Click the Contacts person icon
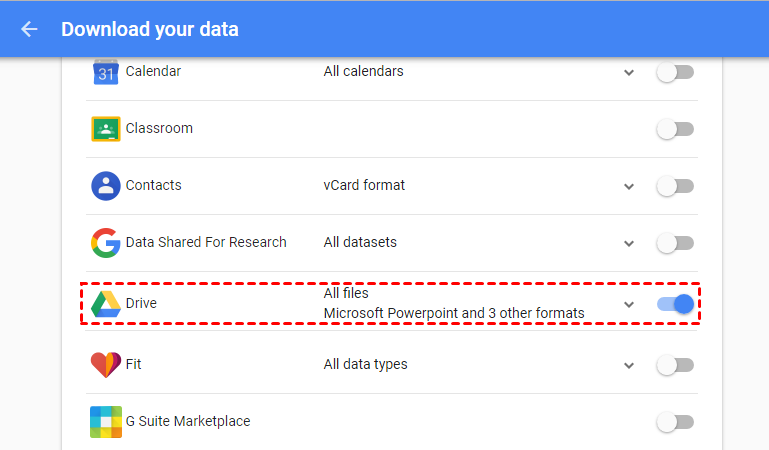Screen dimensions: 769x450 pos(106,186)
